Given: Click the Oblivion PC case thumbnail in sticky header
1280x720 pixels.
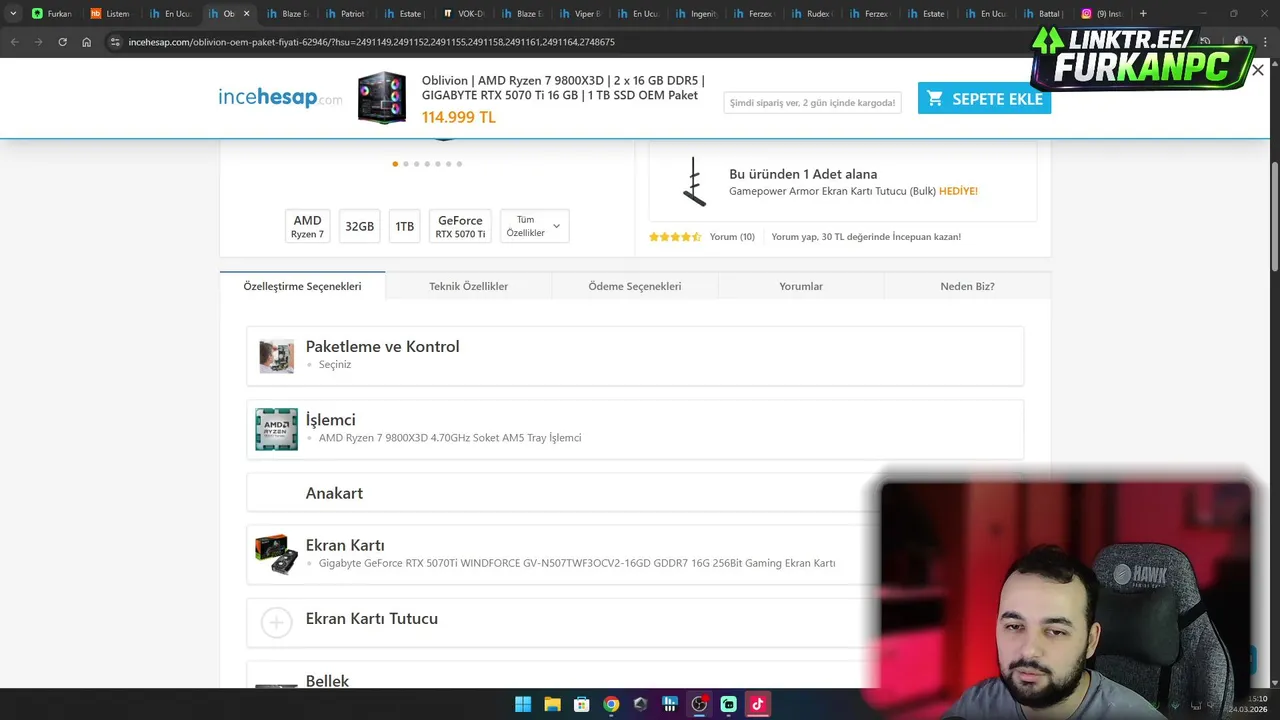Looking at the screenshot, I should [x=382, y=98].
